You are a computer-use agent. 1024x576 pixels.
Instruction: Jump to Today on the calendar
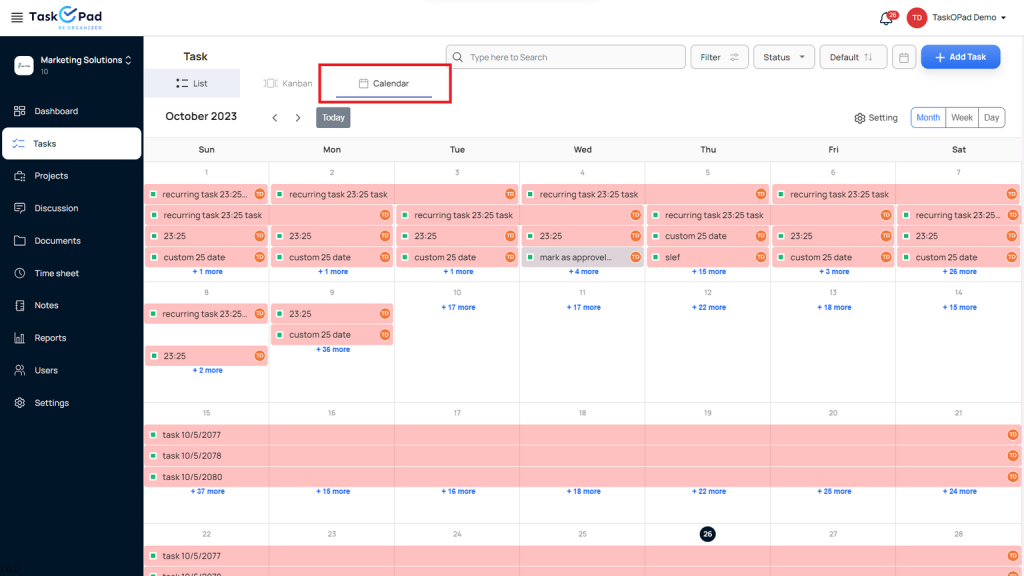(333, 117)
